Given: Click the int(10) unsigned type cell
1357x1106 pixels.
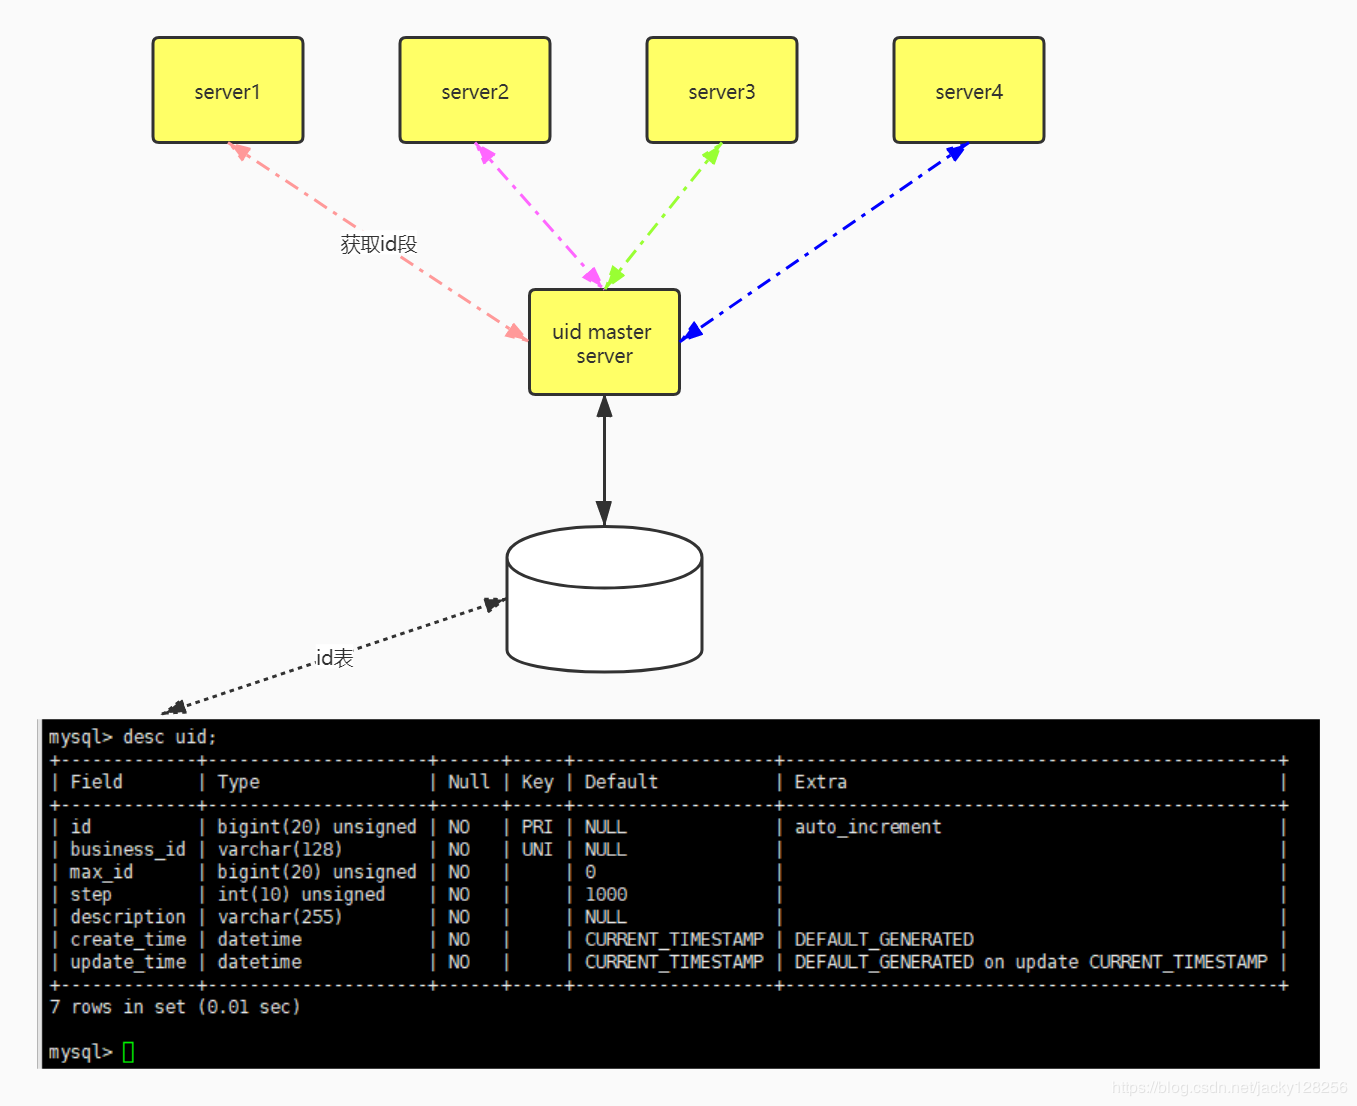Looking at the screenshot, I should tap(301, 894).
